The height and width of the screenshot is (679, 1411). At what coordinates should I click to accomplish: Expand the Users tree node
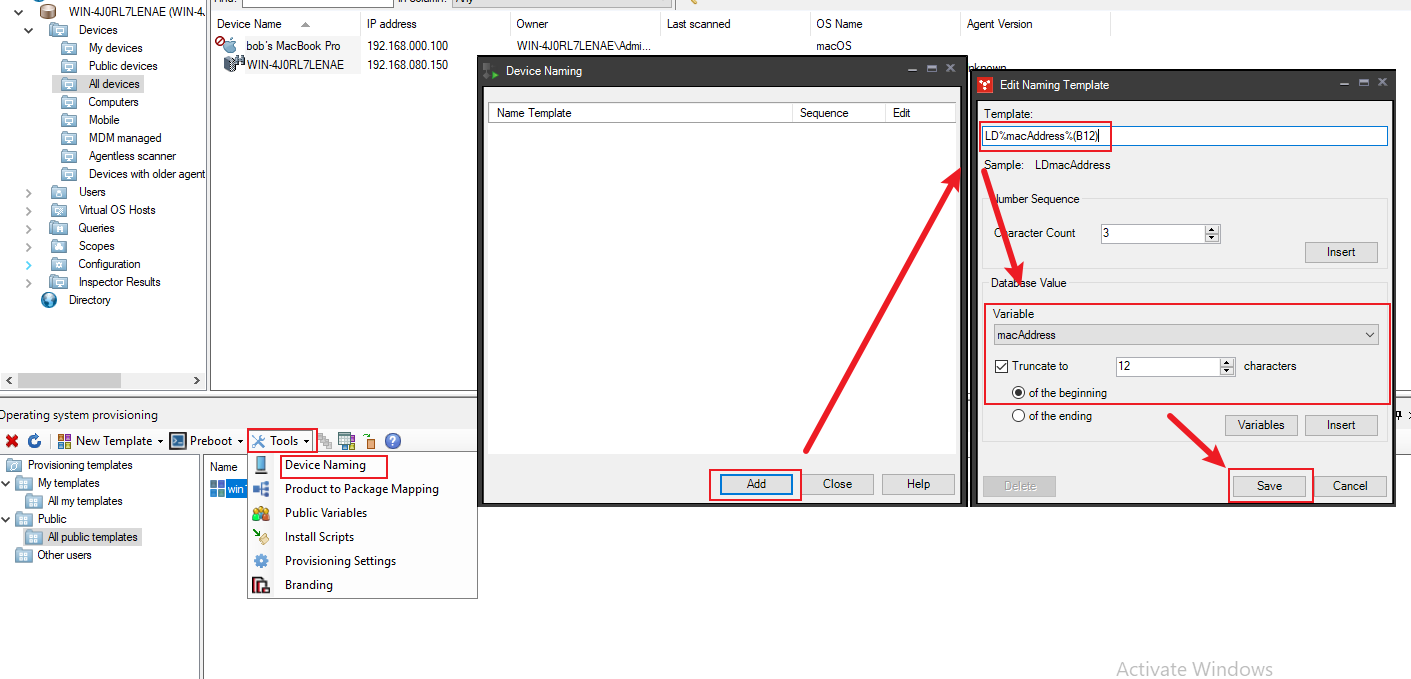tap(28, 192)
